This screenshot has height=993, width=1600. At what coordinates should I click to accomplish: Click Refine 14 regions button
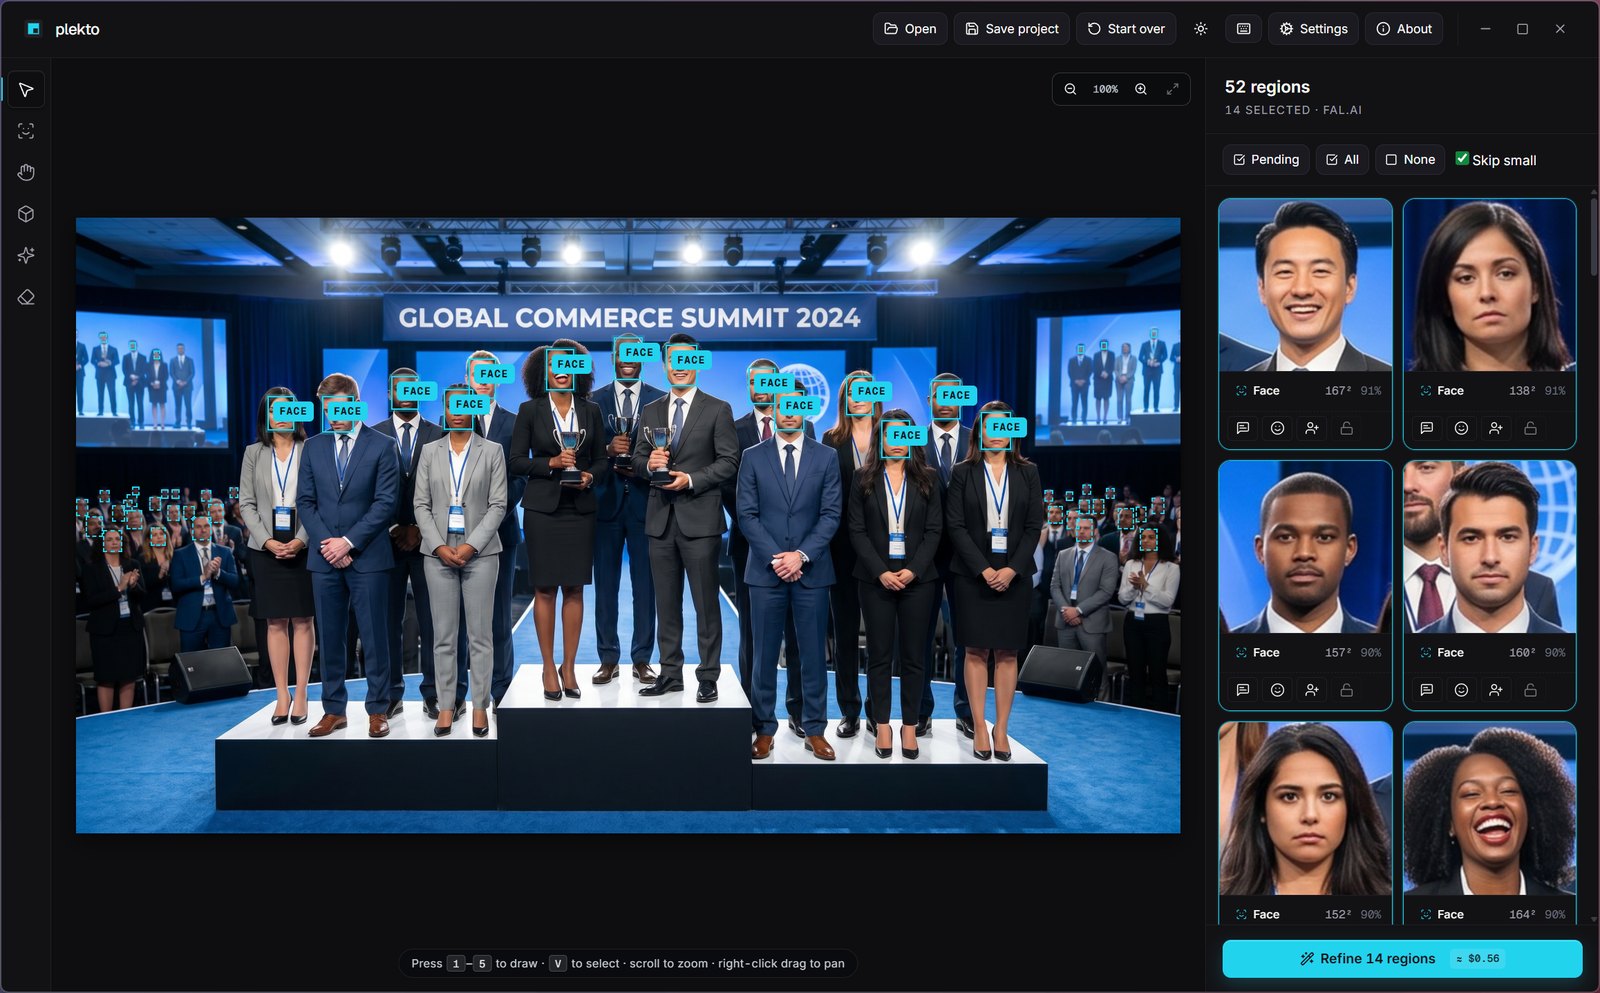click(1402, 959)
